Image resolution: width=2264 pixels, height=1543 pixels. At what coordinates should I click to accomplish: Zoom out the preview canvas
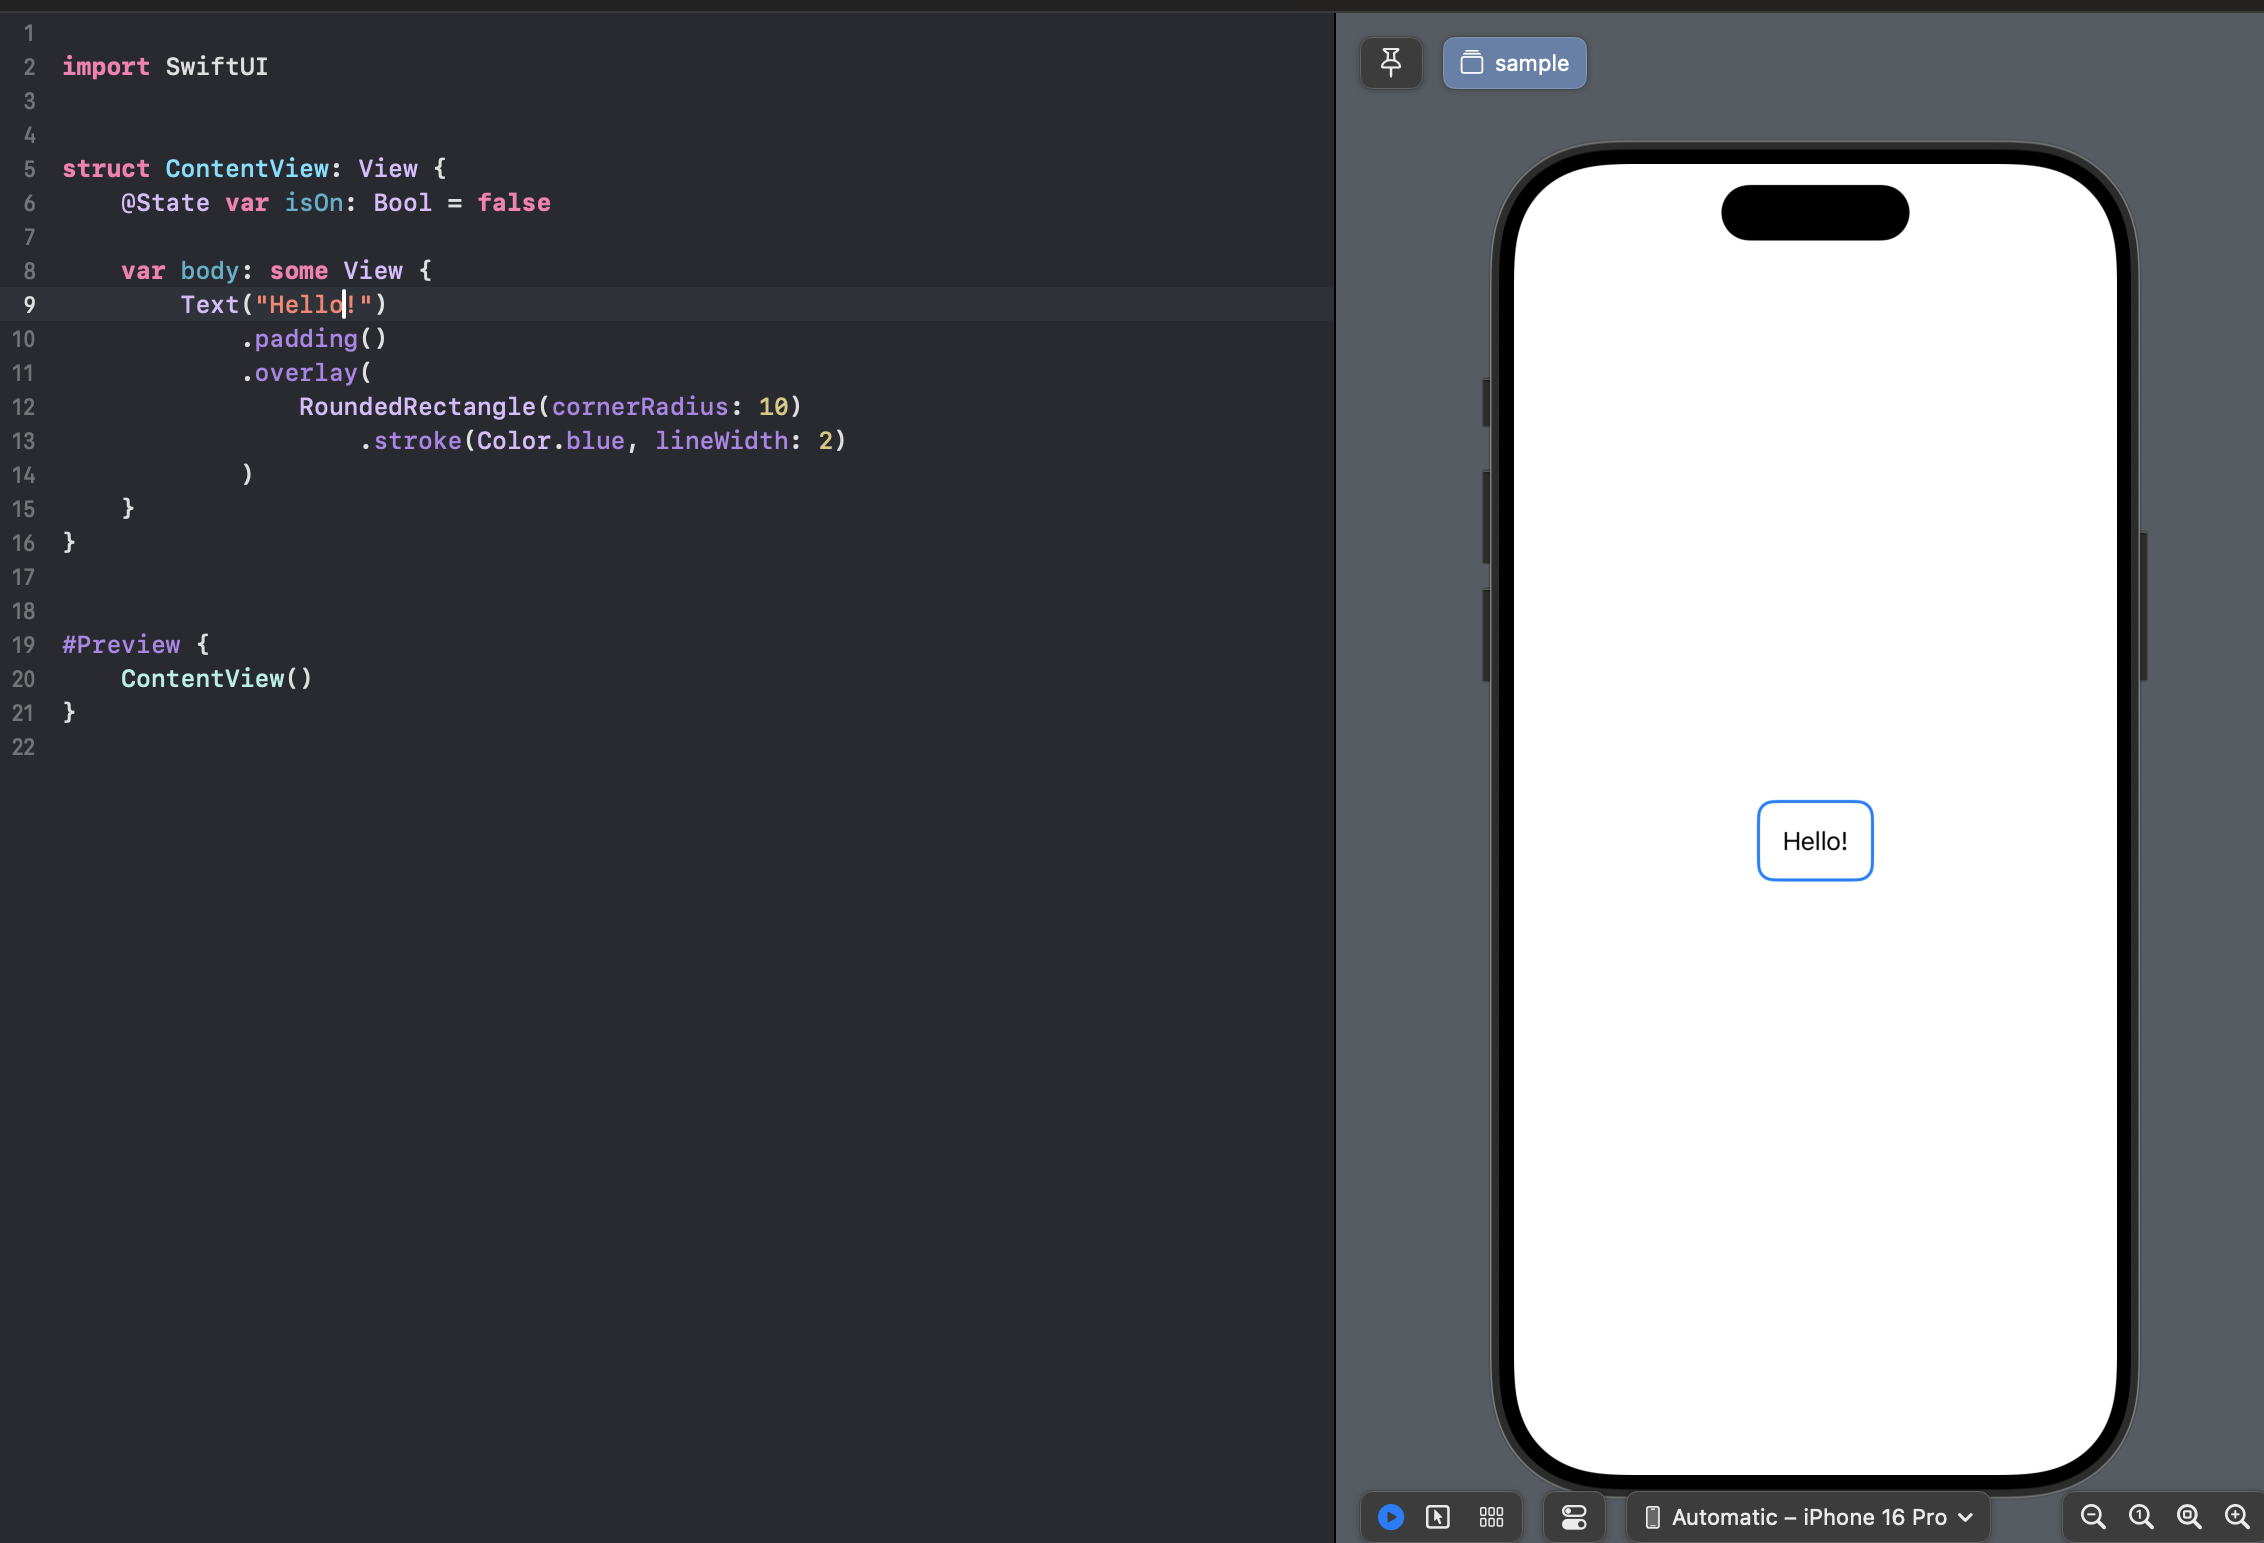pyautogui.click(x=2092, y=1516)
